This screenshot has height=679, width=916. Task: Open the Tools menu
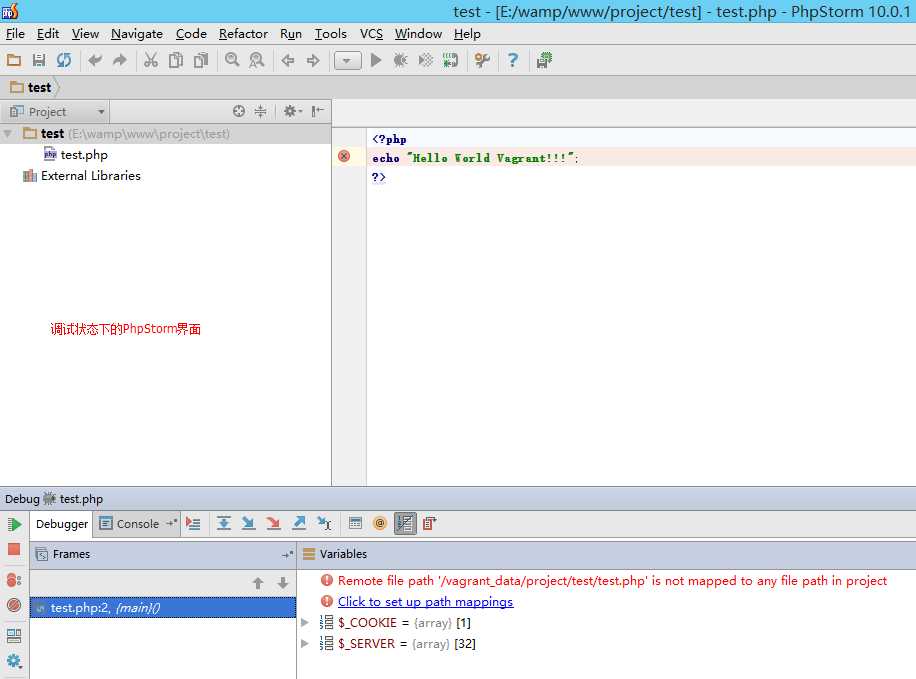click(x=331, y=34)
